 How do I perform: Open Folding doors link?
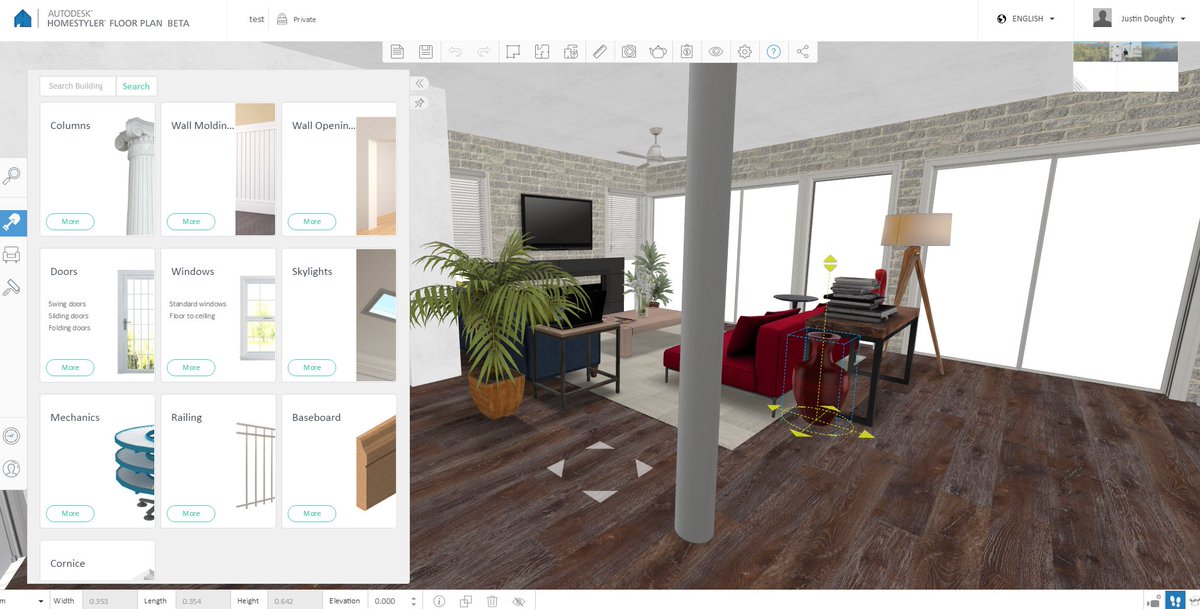pyautogui.click(x=69, y=328)
